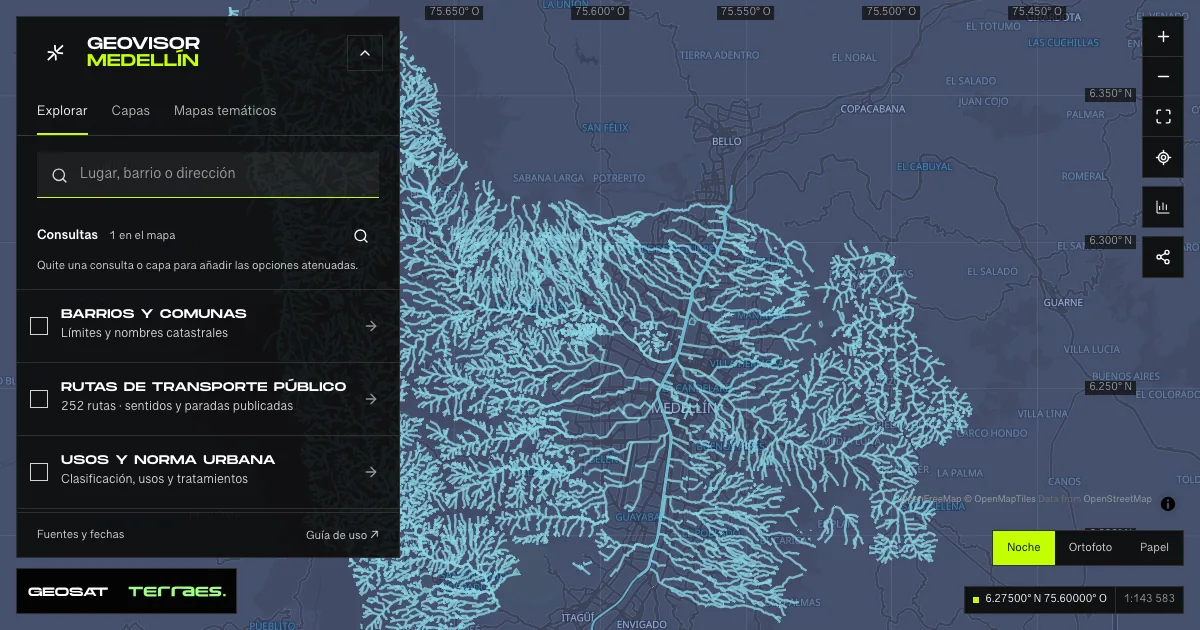Click the GUARNE map label

[1063, 302]
